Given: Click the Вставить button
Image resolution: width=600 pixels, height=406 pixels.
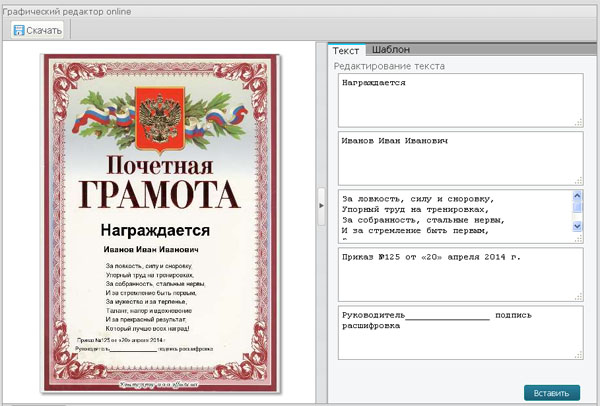Looking at the screenshot, I should click(552, 393).
